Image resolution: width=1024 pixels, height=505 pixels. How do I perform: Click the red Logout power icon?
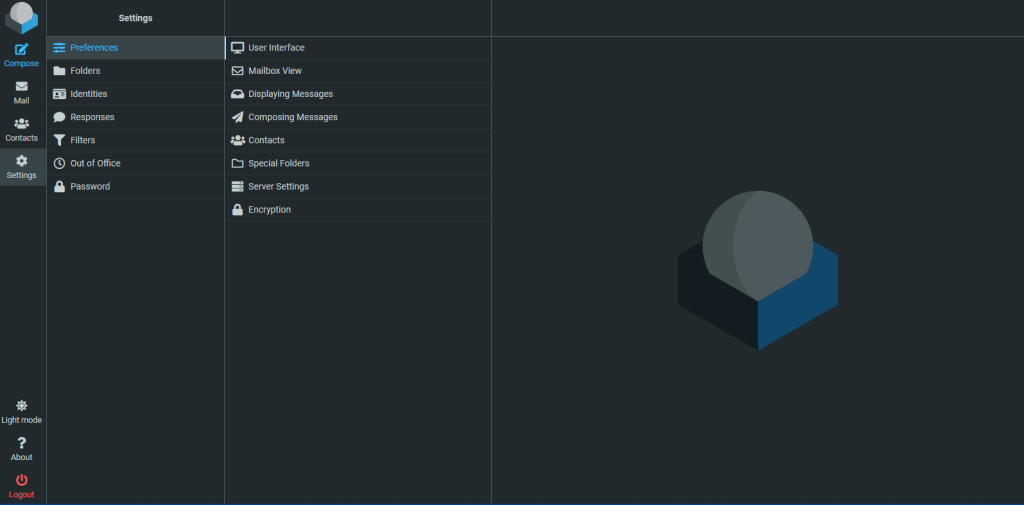(21, 480)
